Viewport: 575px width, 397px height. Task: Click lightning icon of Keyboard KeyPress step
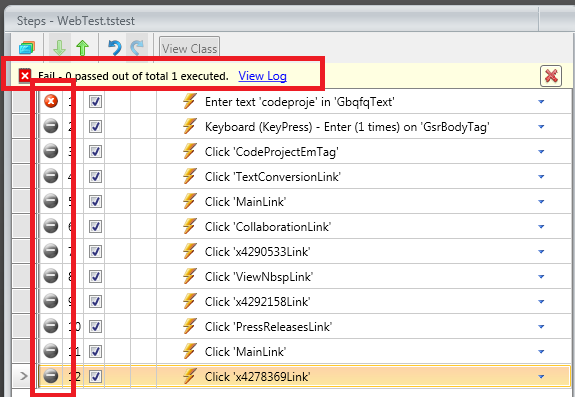click(190, 126)
